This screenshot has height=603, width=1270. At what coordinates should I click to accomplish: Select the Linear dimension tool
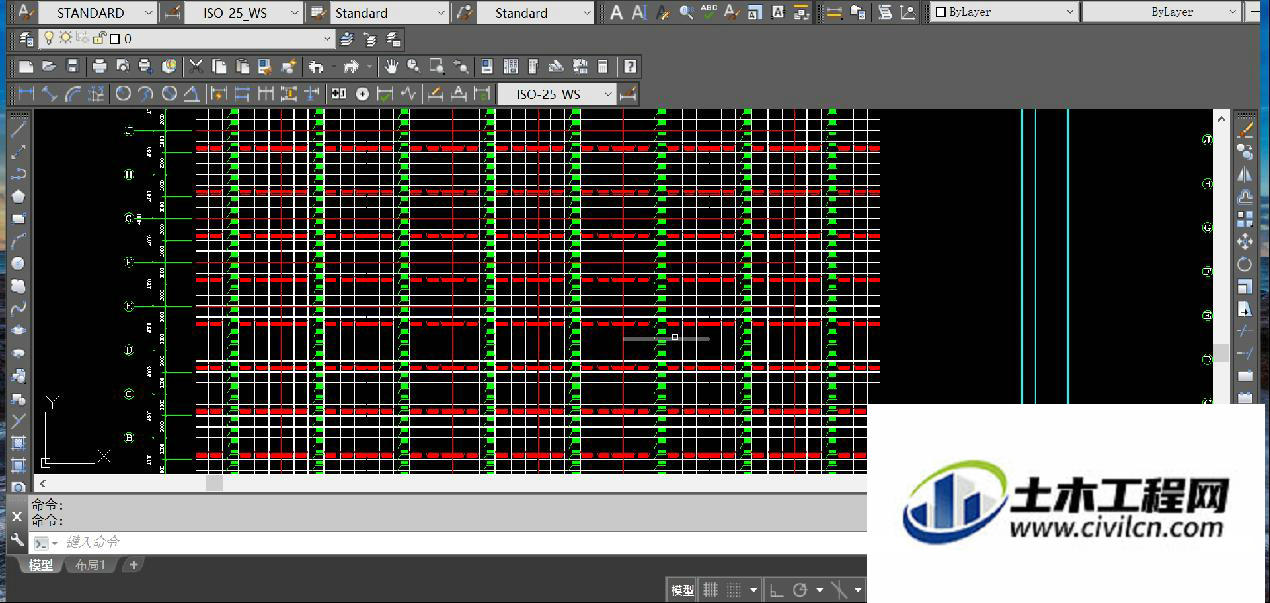26,94
